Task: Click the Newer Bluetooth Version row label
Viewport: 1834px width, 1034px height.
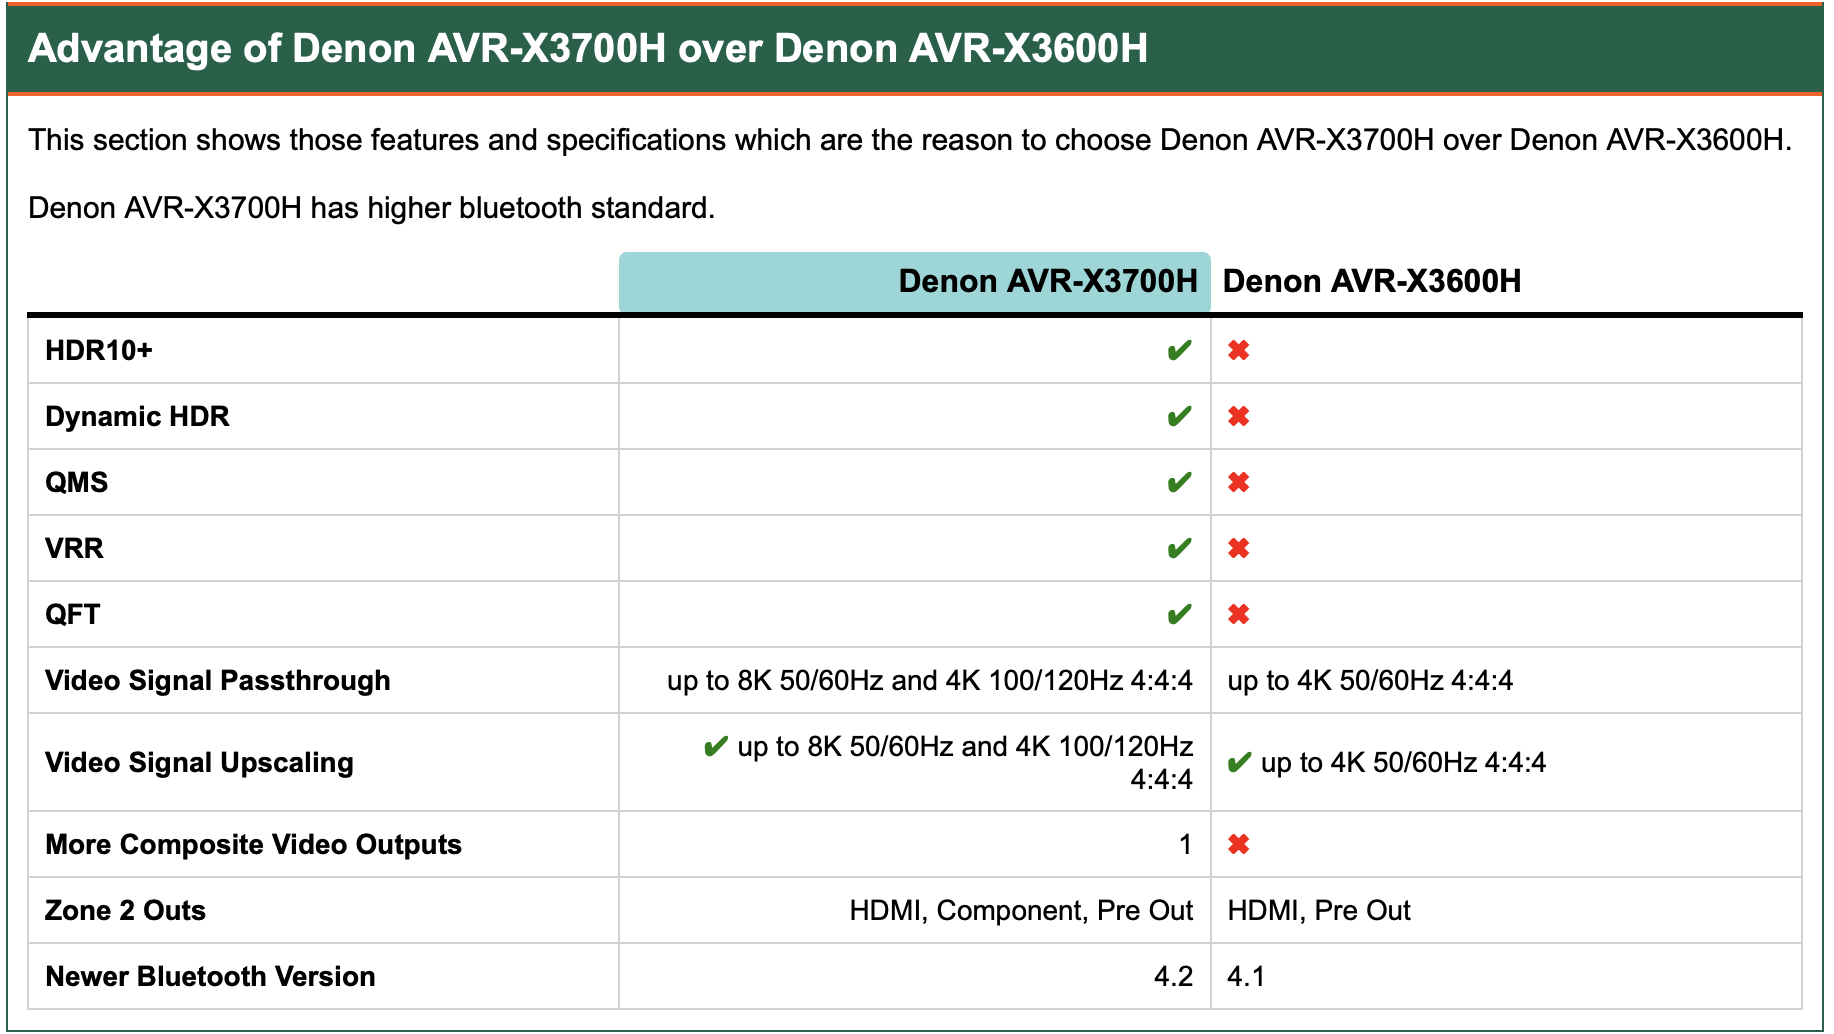Action: point(211,977)
